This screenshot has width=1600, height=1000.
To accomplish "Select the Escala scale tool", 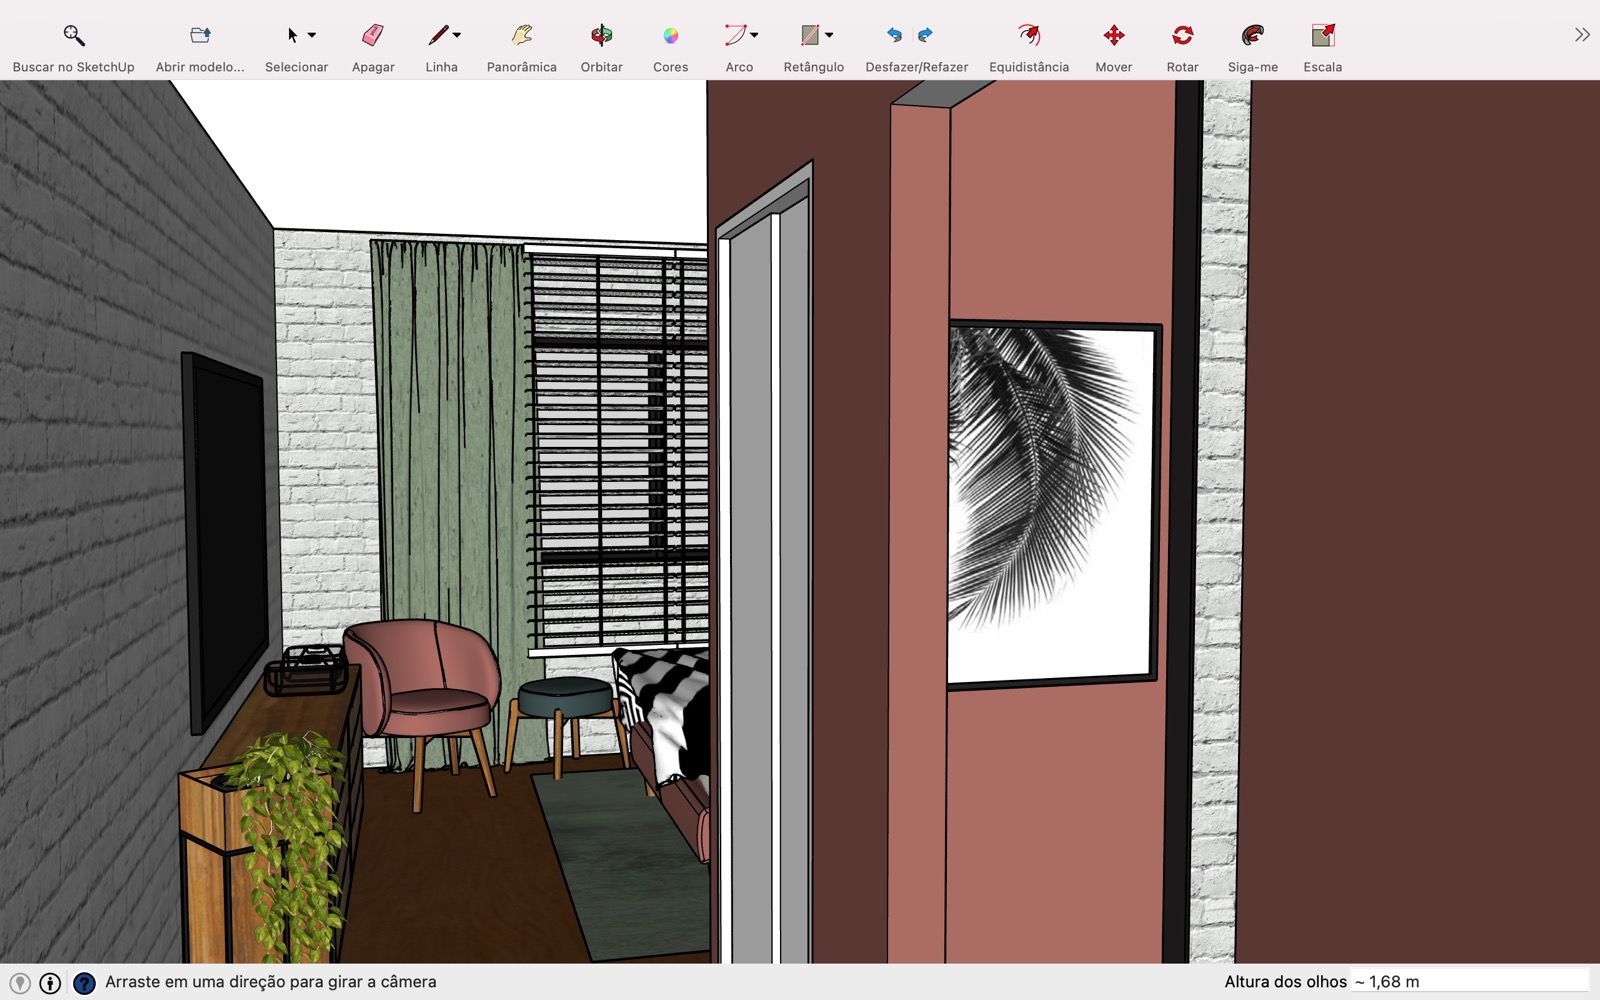I will click(x=1322, y=36).
